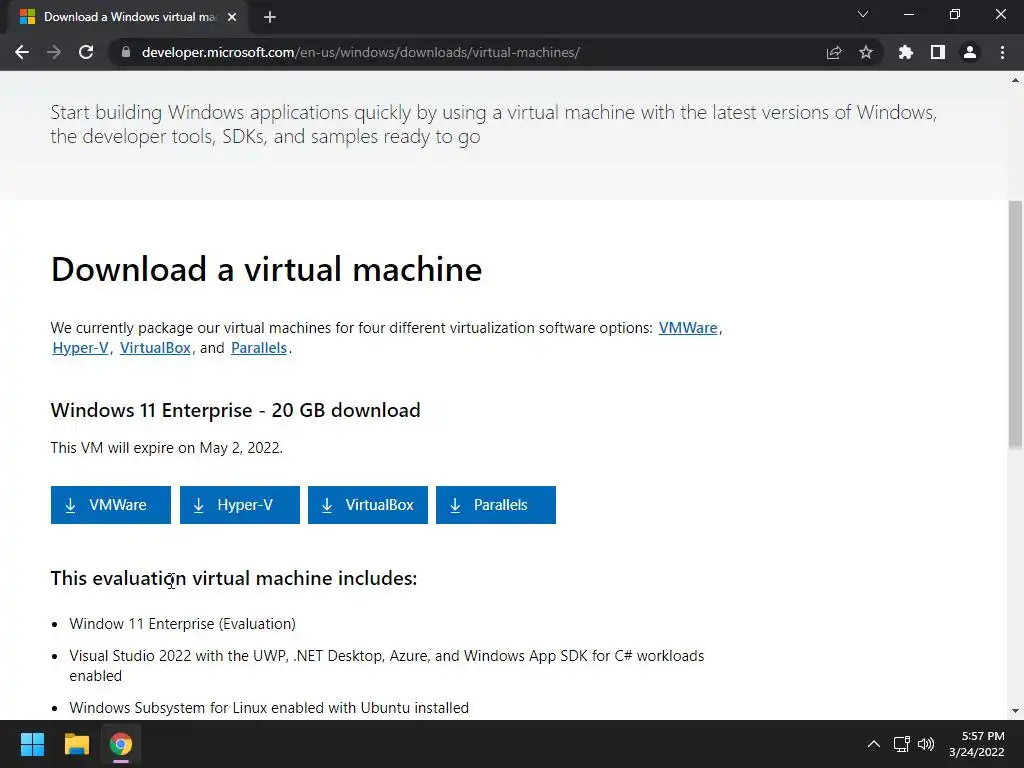The width and height of the screenshot is (1024, 768).
Task: Click "Windows Subsystem for Linux enabled" bullet
Action: [269, 708]
